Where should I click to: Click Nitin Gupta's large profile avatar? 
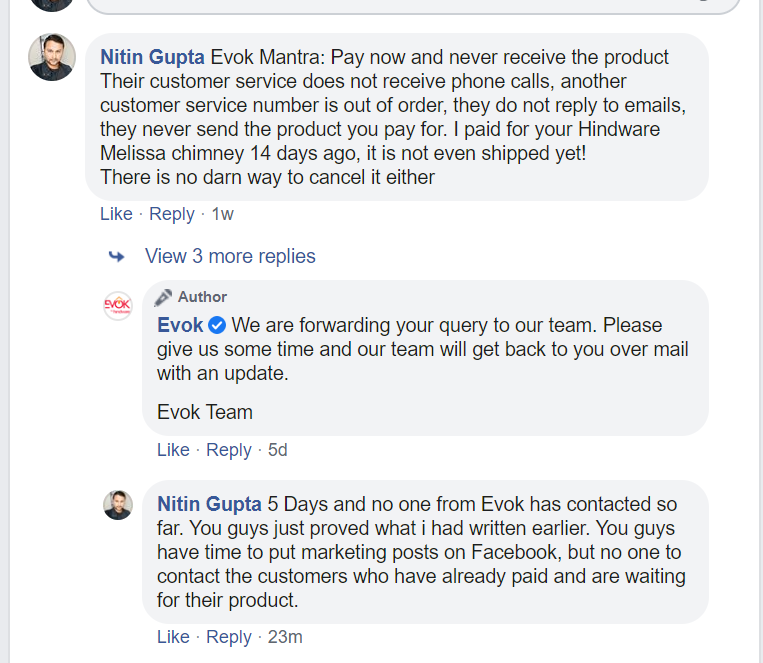[52, 58]
